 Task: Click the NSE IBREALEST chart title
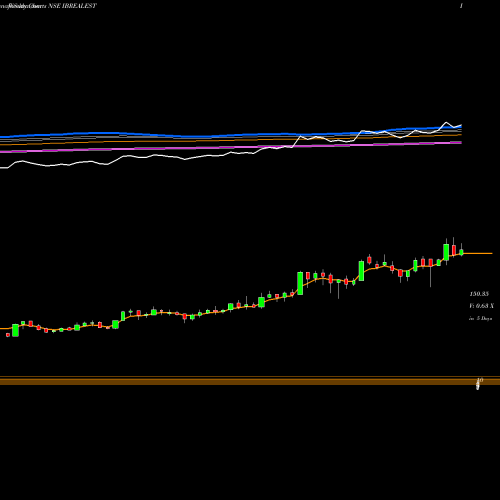(72, 6)
